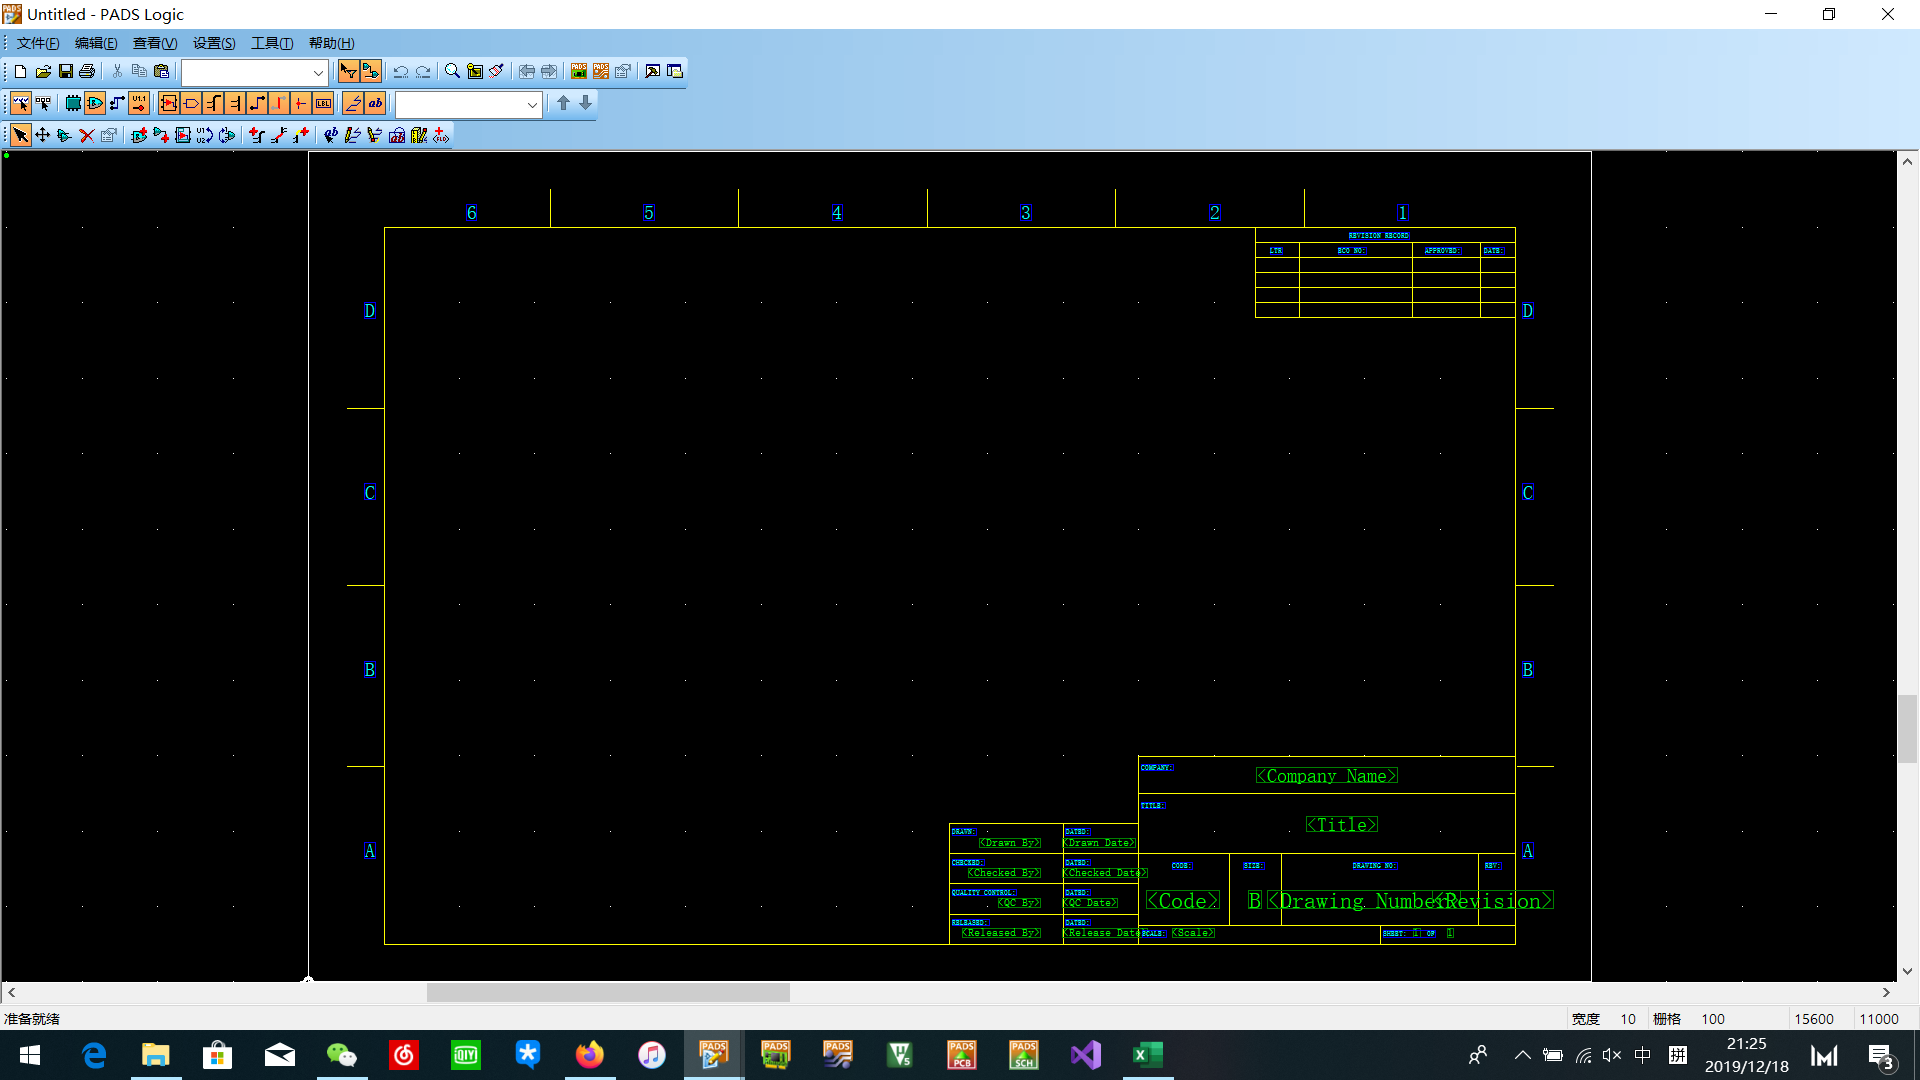Toggle the Select Labels LBL filter

(323, 103)
